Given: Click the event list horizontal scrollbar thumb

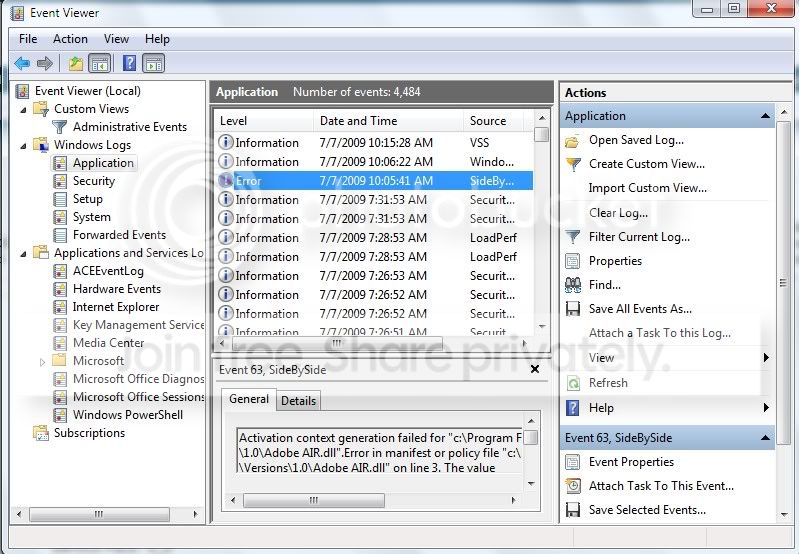Looking at the screenshot, I should click(x=336, y=343).
